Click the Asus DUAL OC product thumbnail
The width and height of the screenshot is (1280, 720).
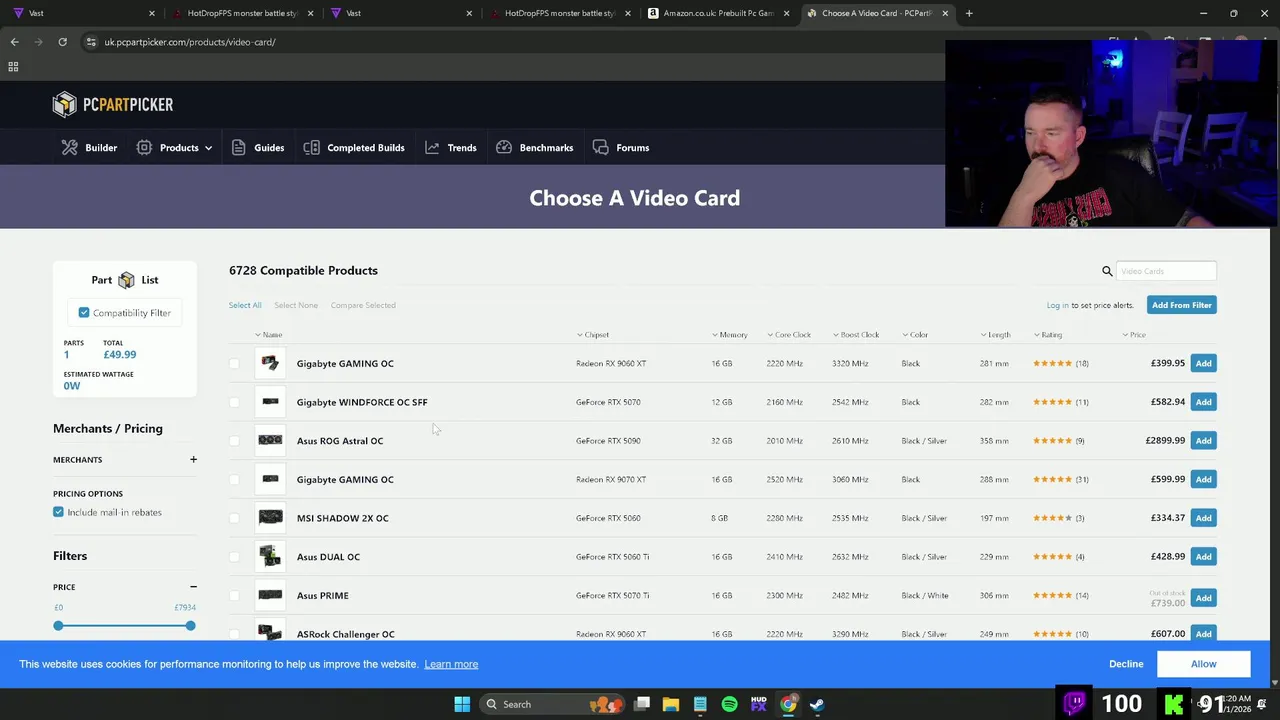pos(270,556)
